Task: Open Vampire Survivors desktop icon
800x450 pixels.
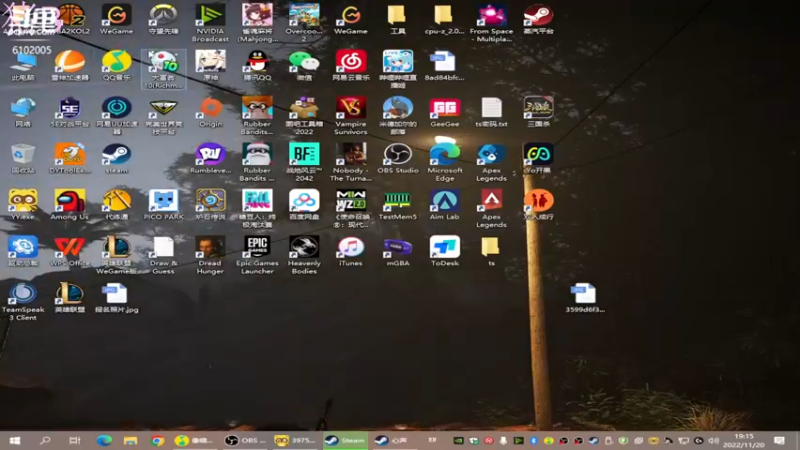Action: [351, 115]
